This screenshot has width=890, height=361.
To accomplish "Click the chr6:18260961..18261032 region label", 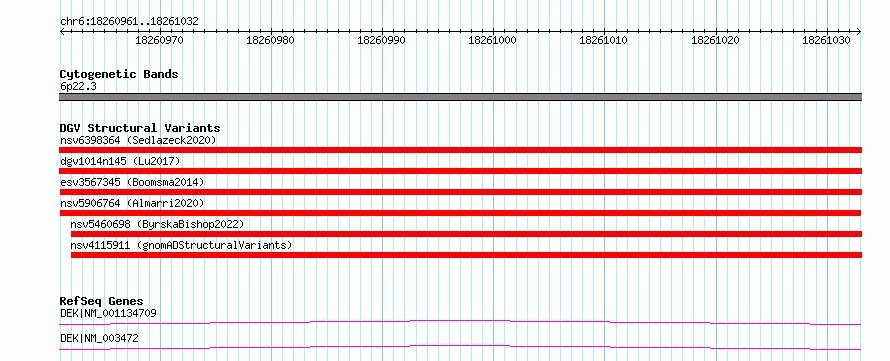I will (x=129, y=21).
